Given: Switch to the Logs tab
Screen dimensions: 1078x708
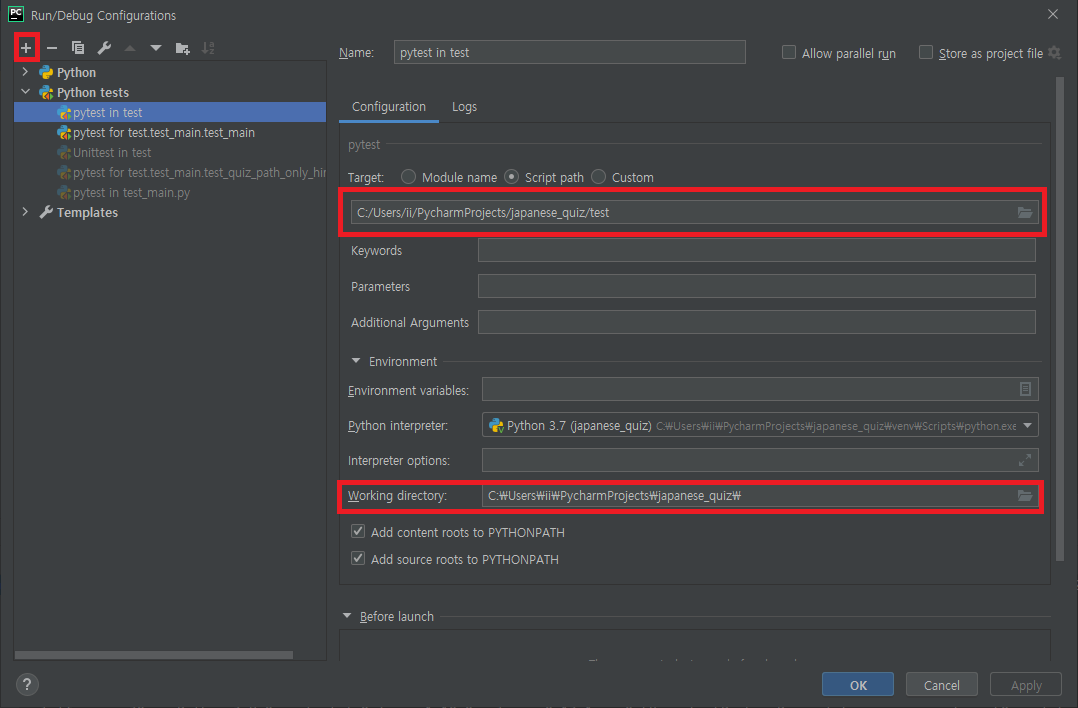Looking at the screenshot, I should click(x=464, y=107).
